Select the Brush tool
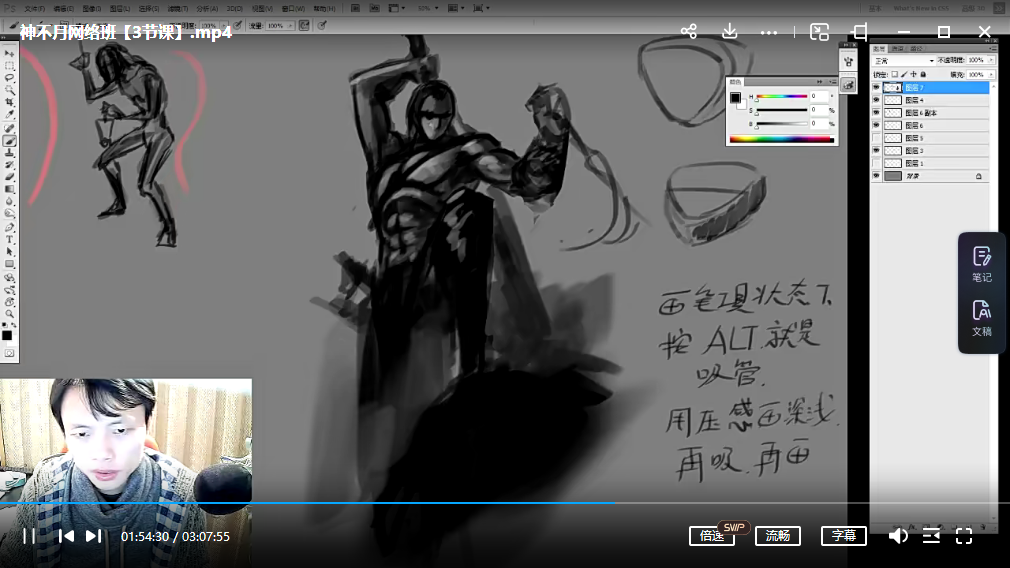This screenshot has width=1010, height=568. (x=9, y=141)
